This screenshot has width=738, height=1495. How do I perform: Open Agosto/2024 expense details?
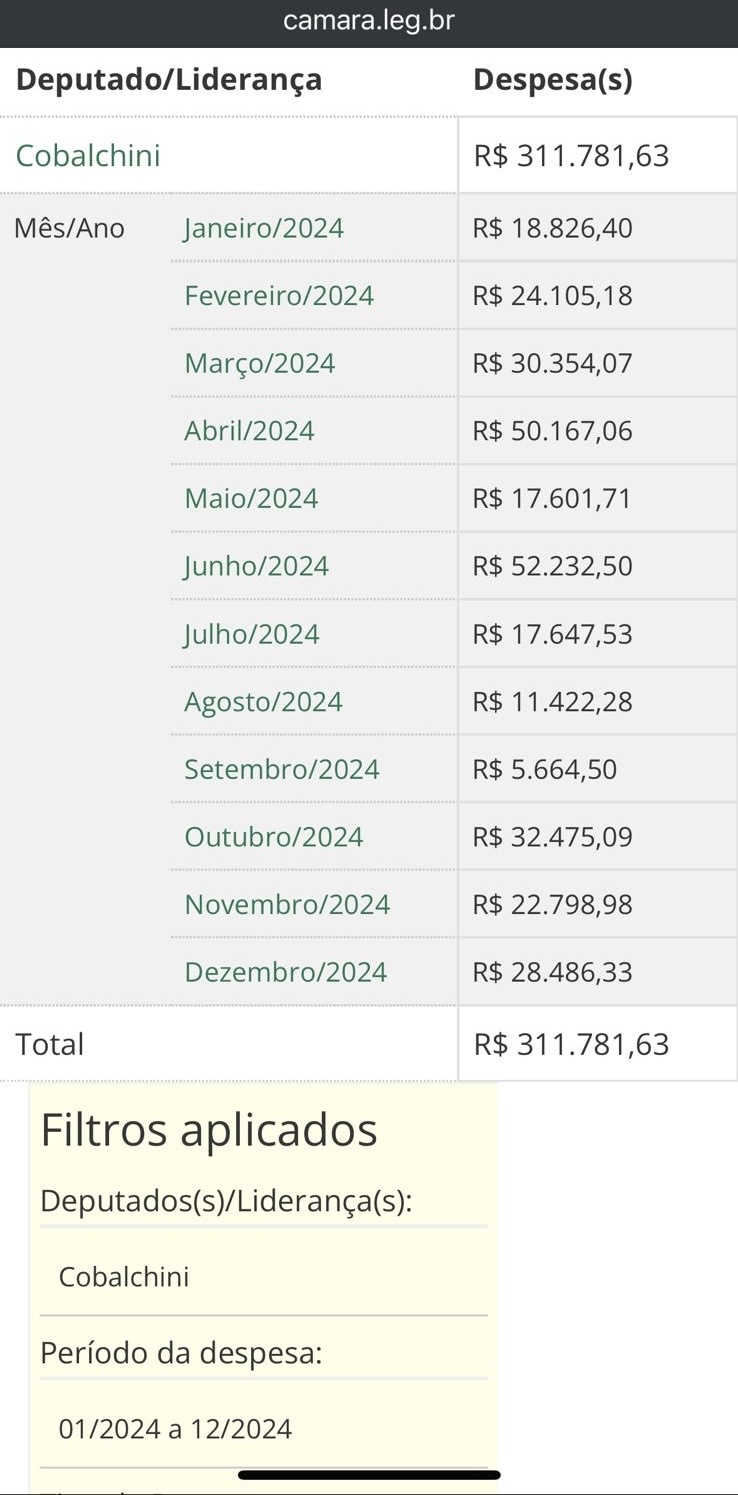point(263,702)
